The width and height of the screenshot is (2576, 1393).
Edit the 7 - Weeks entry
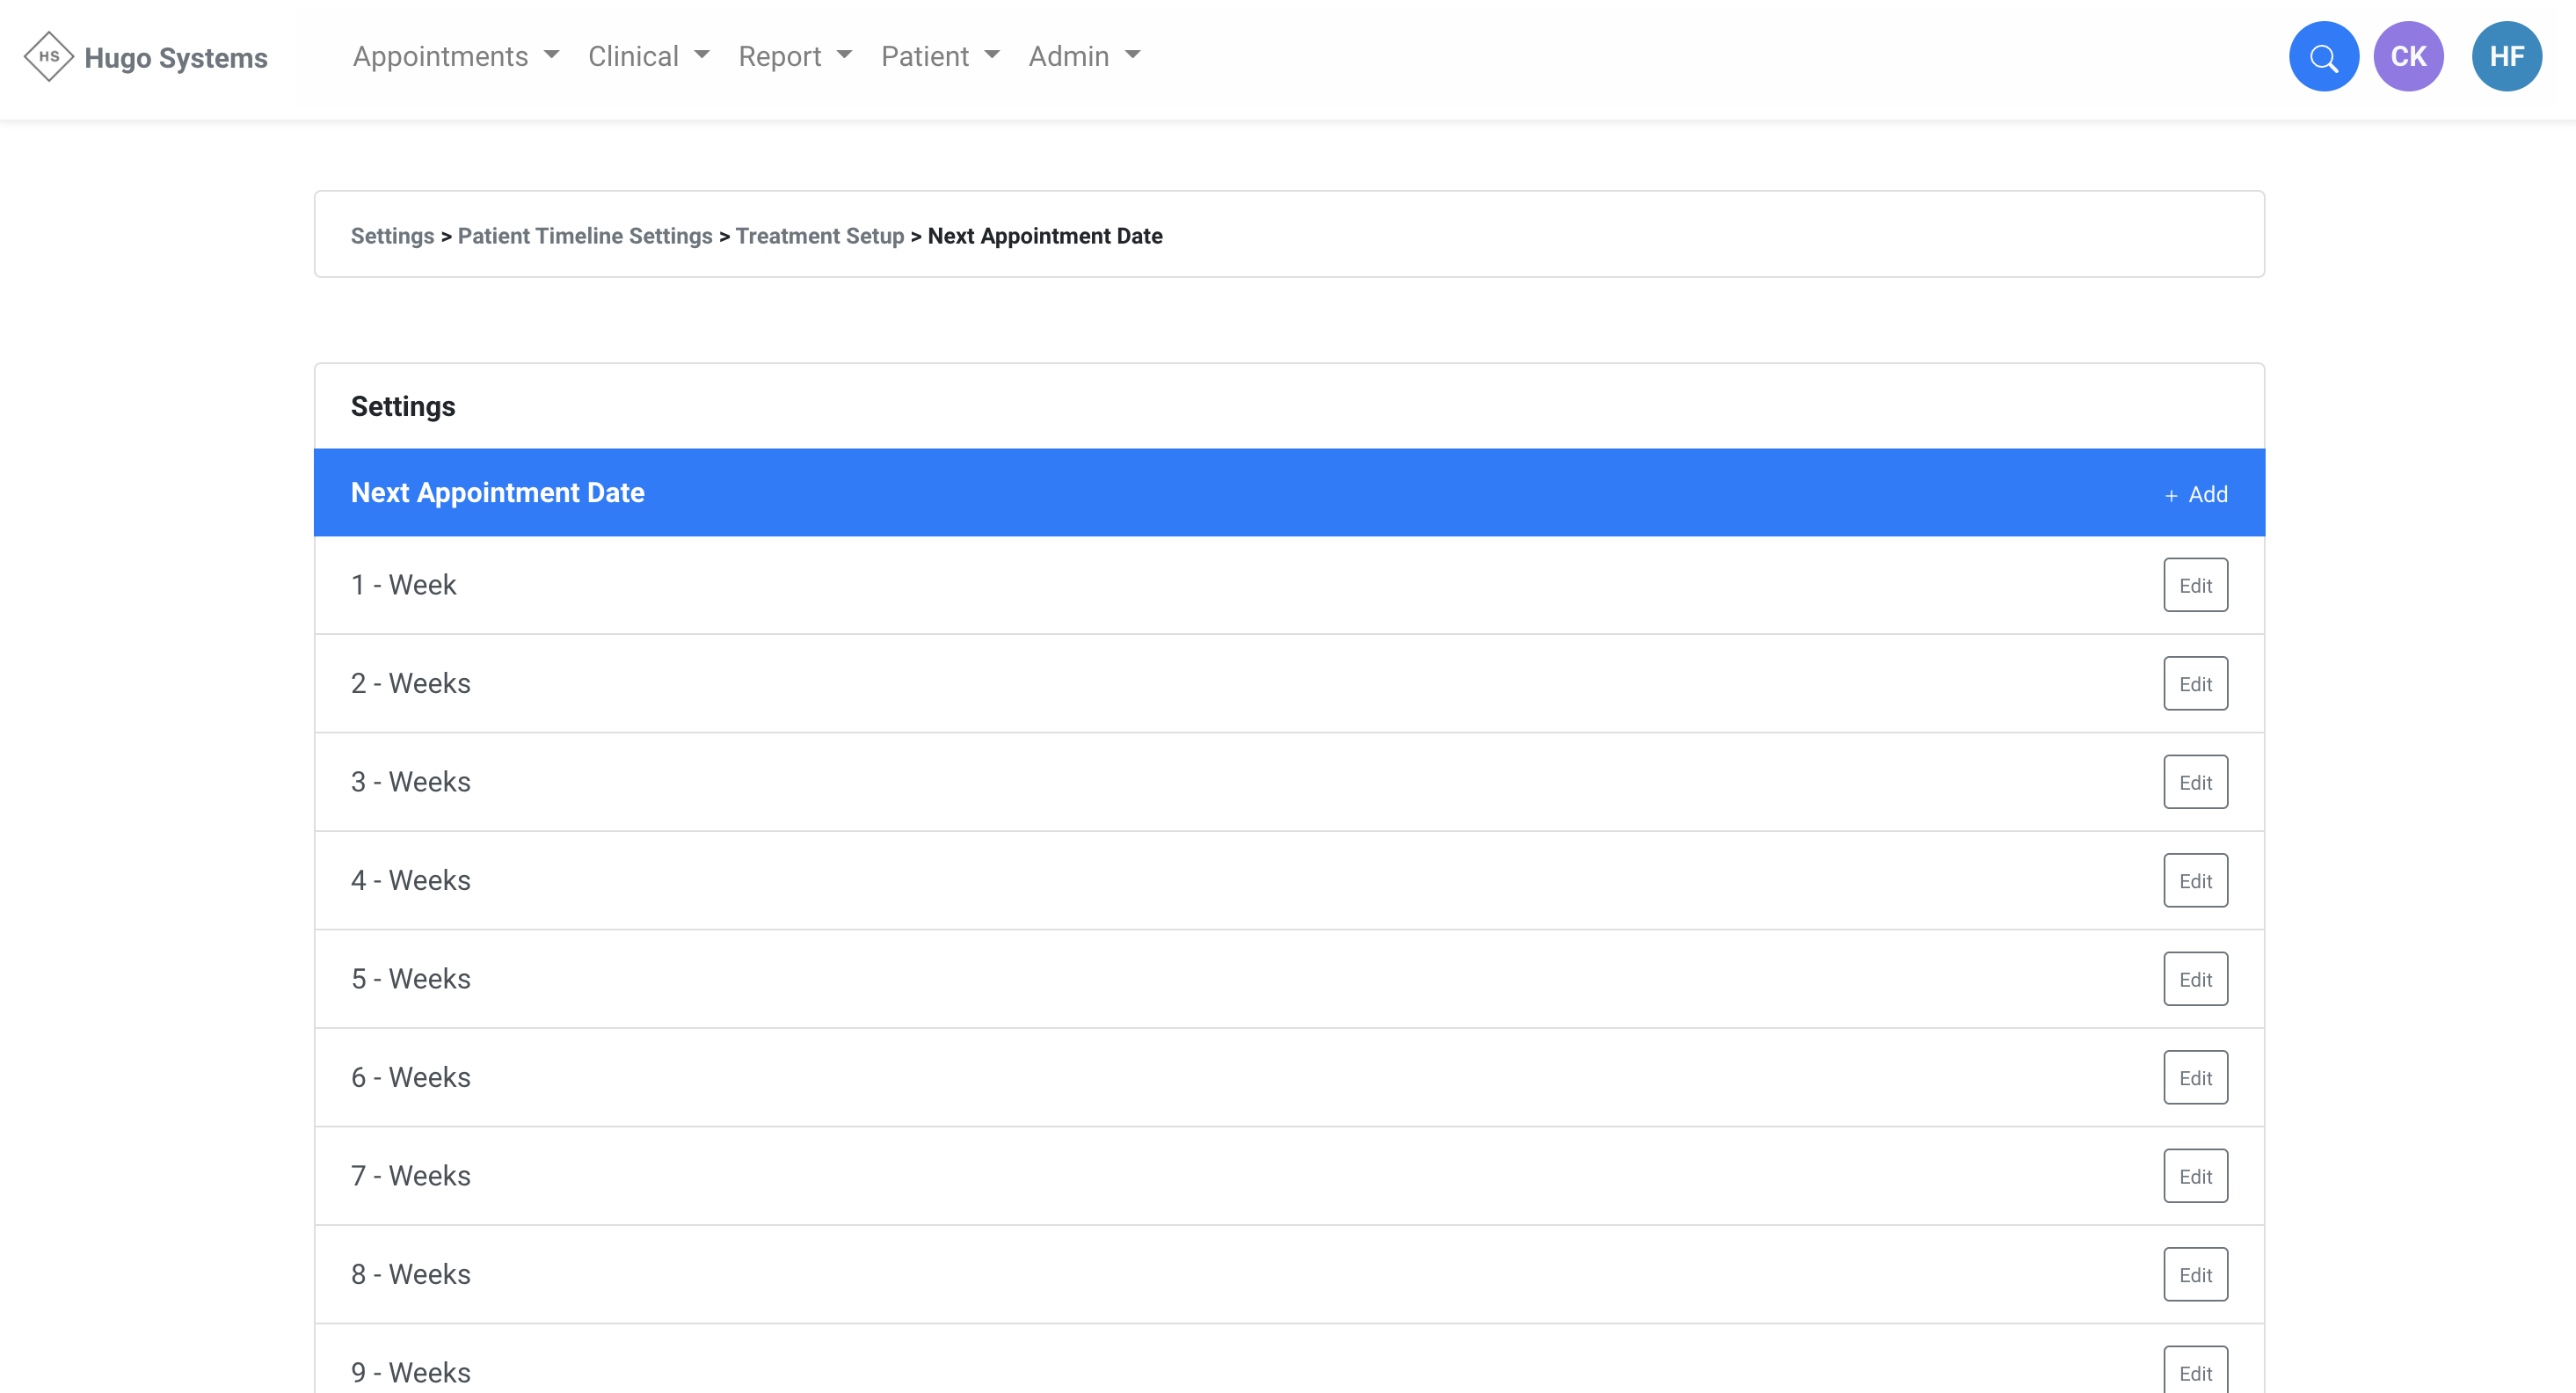[x=2195, y=1176]
